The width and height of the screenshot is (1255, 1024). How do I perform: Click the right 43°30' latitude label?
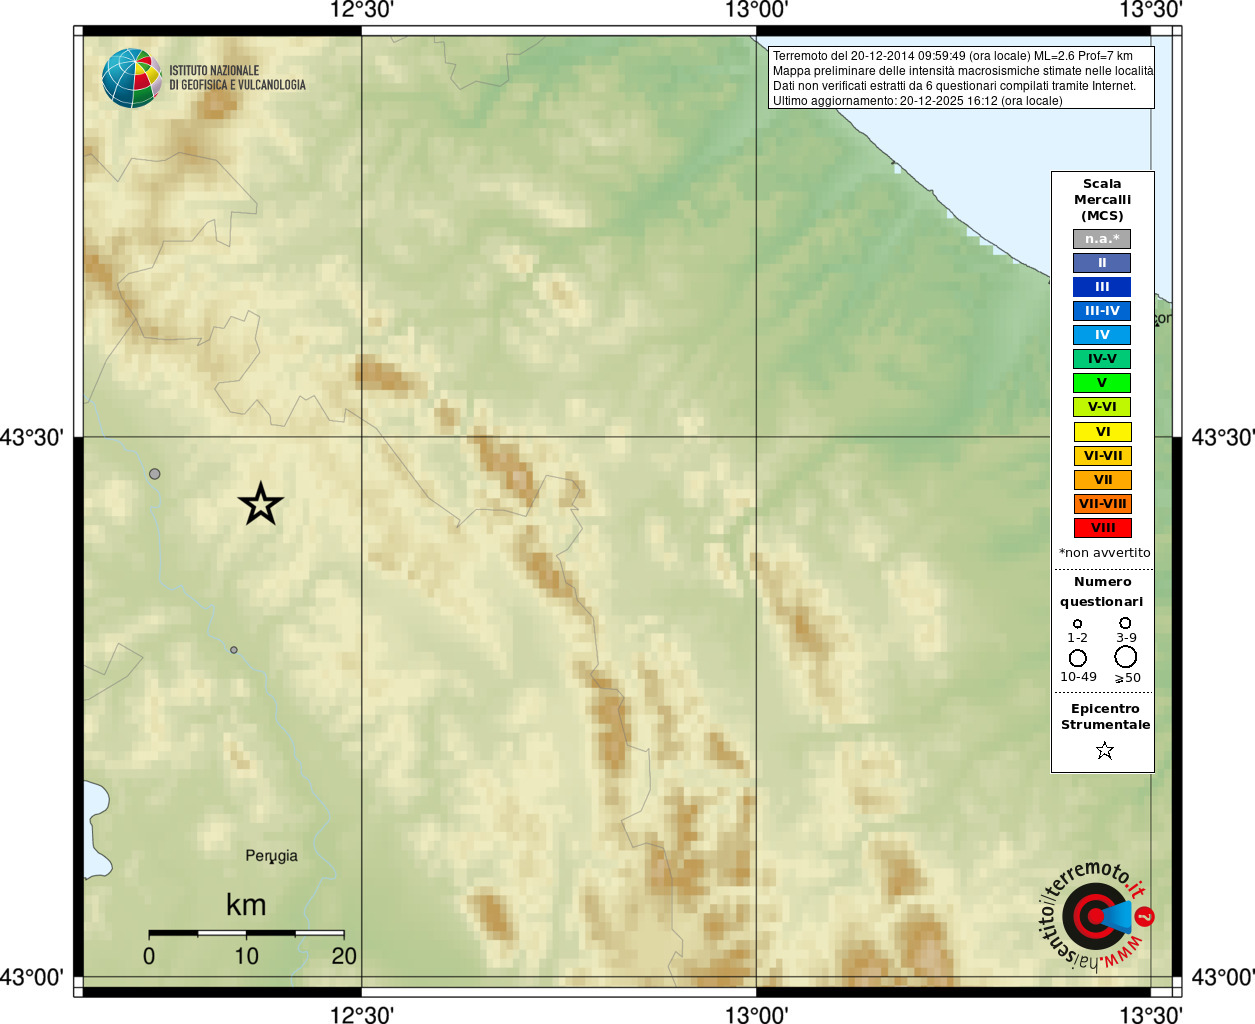click(x=1222, y=438)
